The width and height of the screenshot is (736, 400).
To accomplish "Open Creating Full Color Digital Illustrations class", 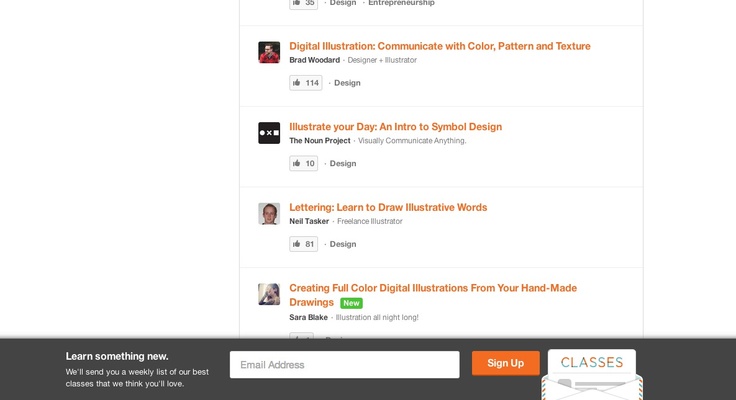I will pos(433,295).
